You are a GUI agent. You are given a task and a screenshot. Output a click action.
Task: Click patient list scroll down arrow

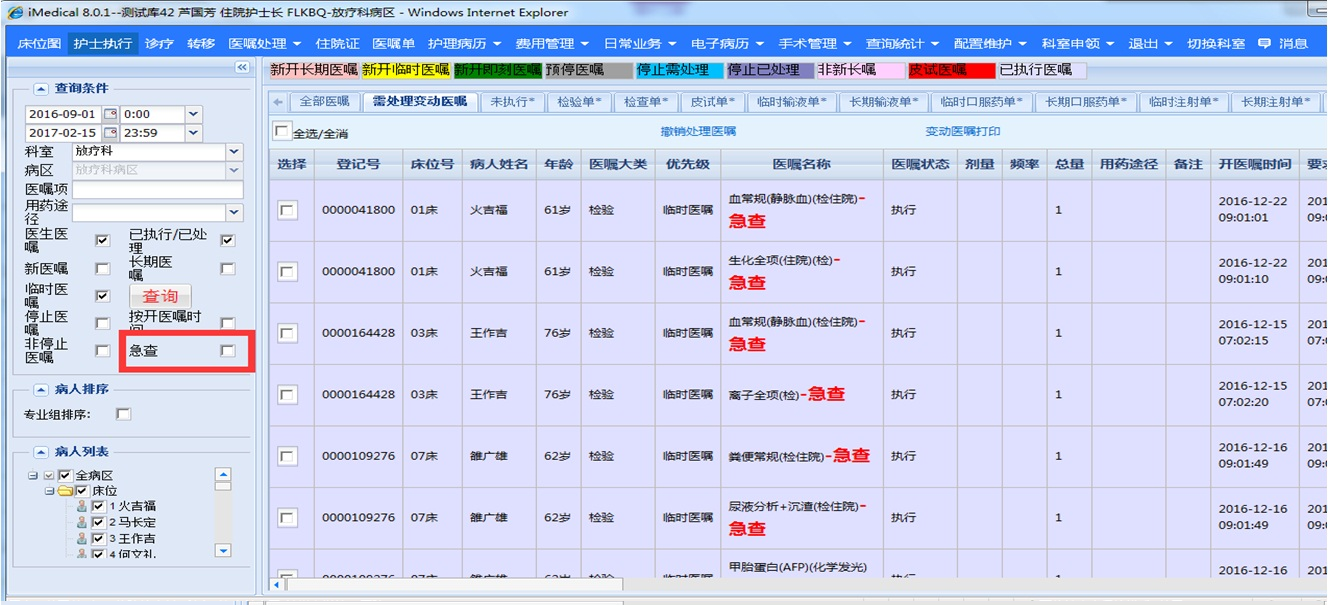[223, 549]
